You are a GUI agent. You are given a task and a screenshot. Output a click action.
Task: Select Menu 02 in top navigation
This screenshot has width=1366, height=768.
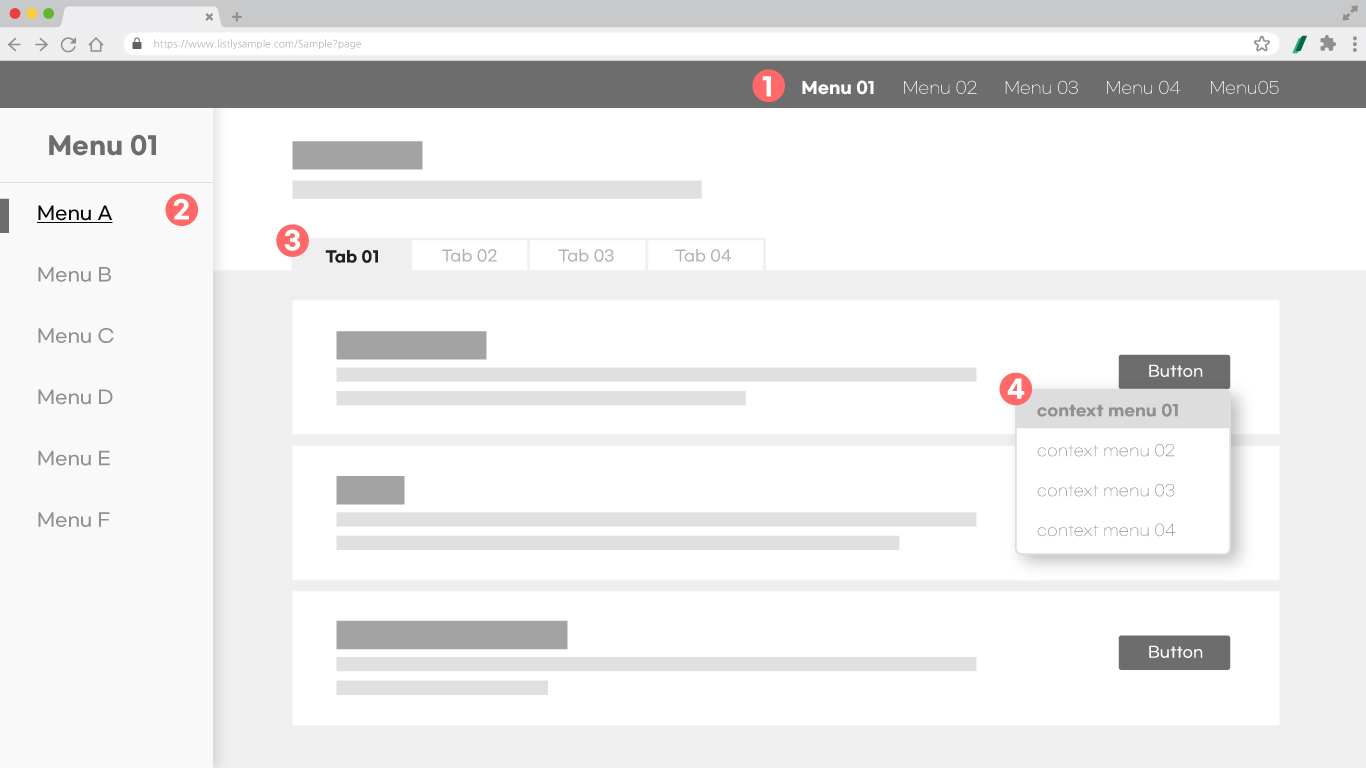(939, 88)
